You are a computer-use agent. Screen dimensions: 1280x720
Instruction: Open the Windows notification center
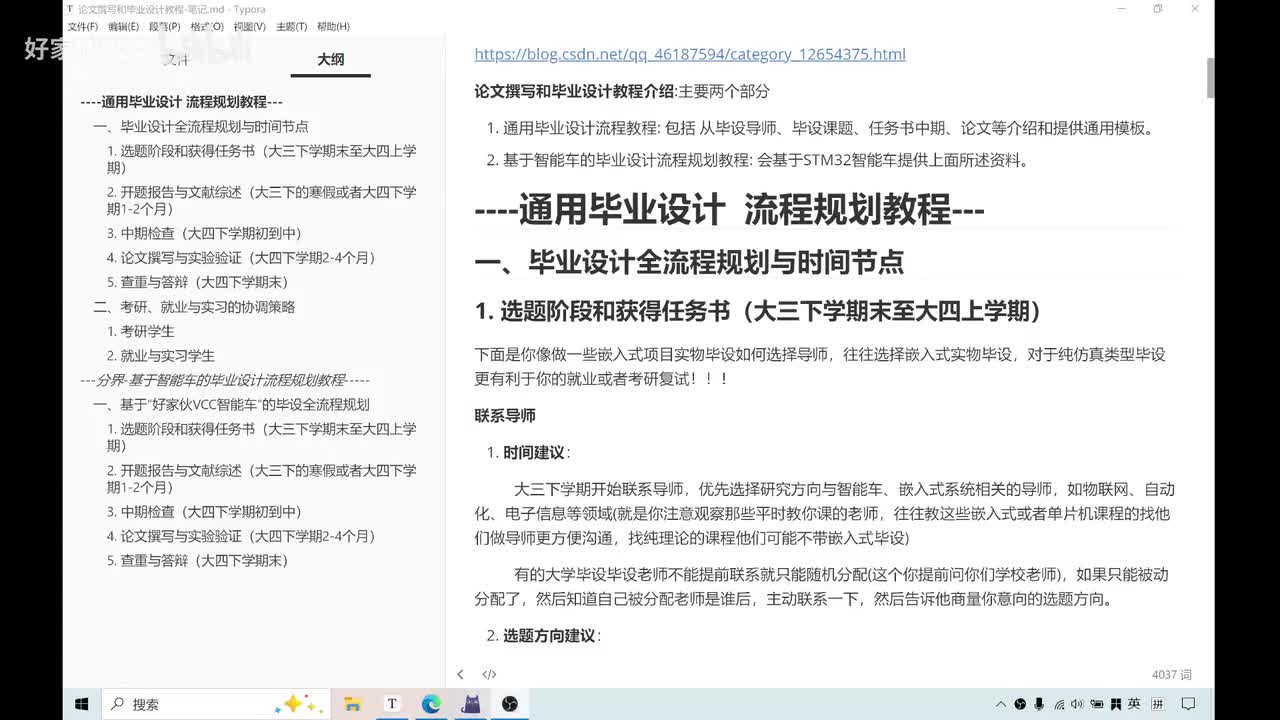[x=1189, y=704]
